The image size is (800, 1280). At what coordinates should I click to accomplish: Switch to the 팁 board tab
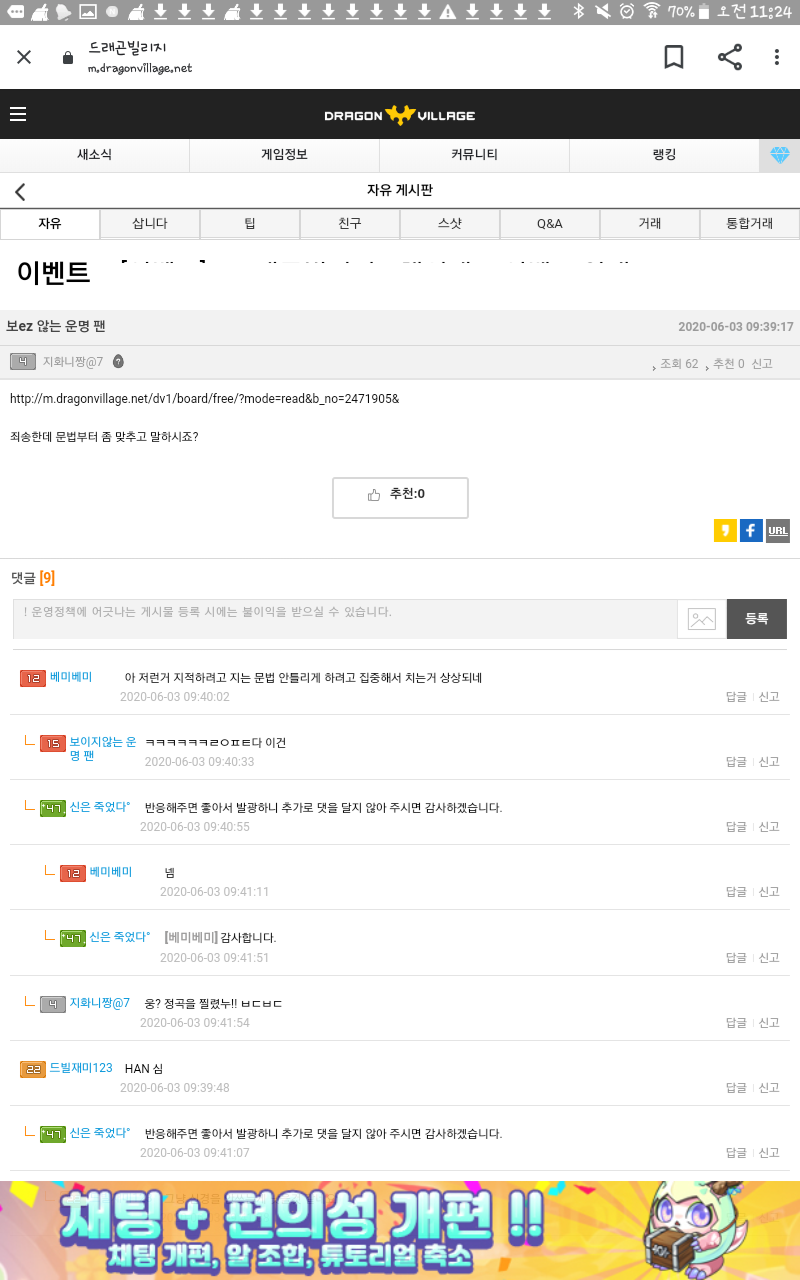(x=250, y=224)
